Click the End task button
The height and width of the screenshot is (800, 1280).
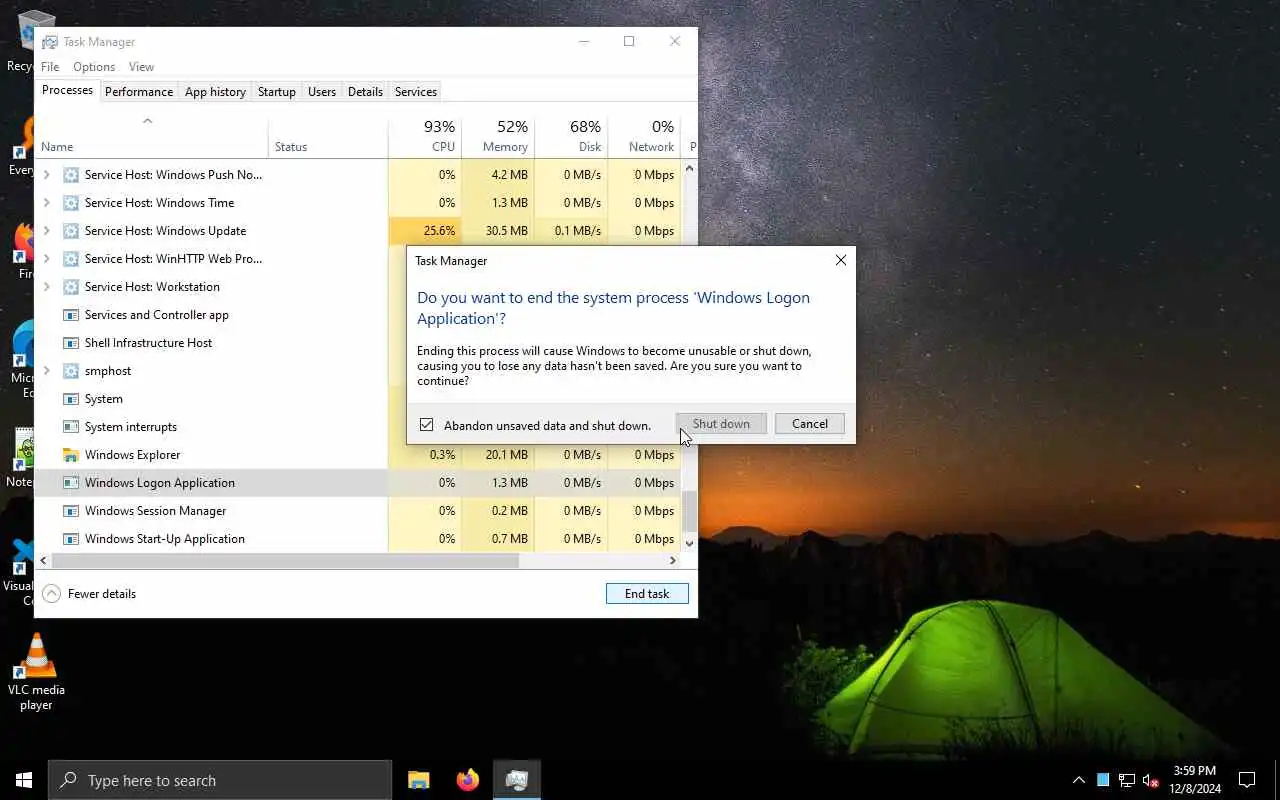pos(647,594)
